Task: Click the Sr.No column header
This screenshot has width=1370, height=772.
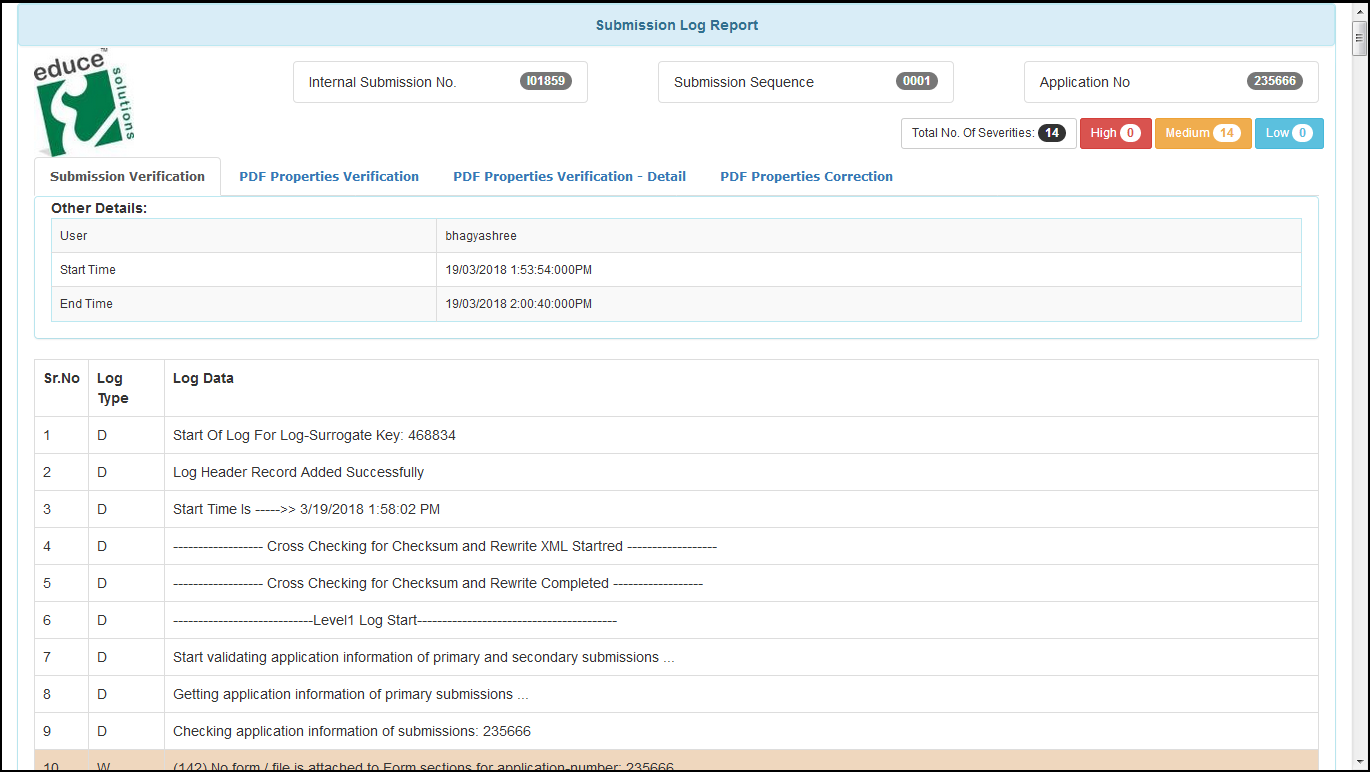Action: [x=62, y=379]
